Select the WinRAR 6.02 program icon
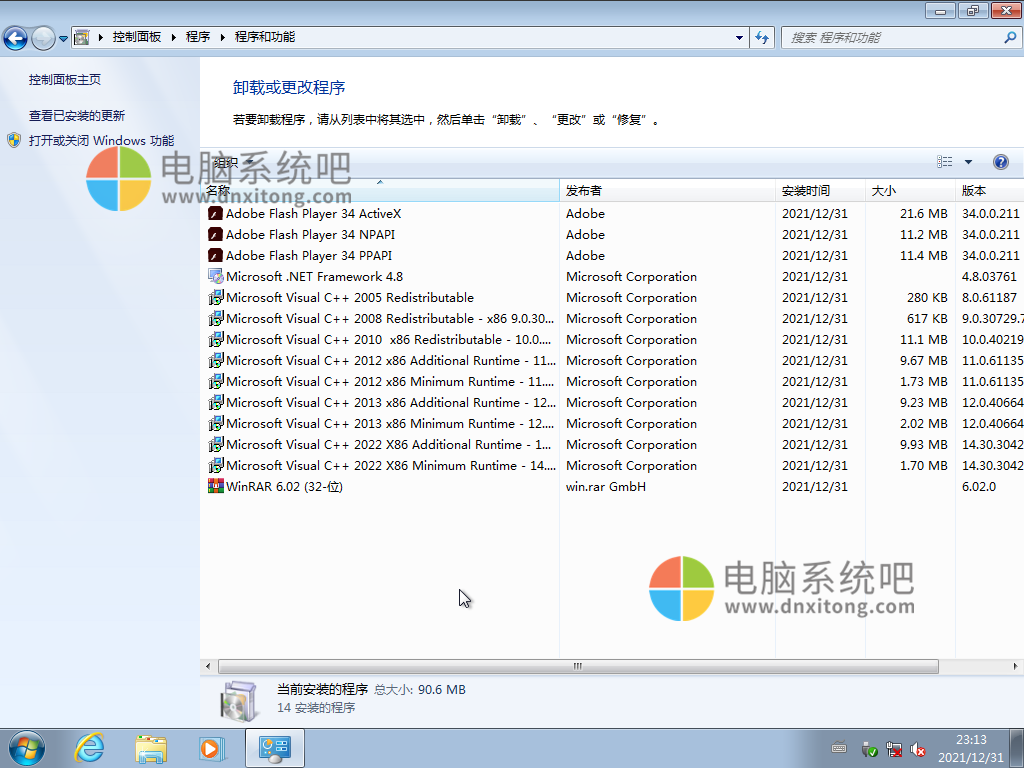This screenshot has width=1024, height=768. 215,487
